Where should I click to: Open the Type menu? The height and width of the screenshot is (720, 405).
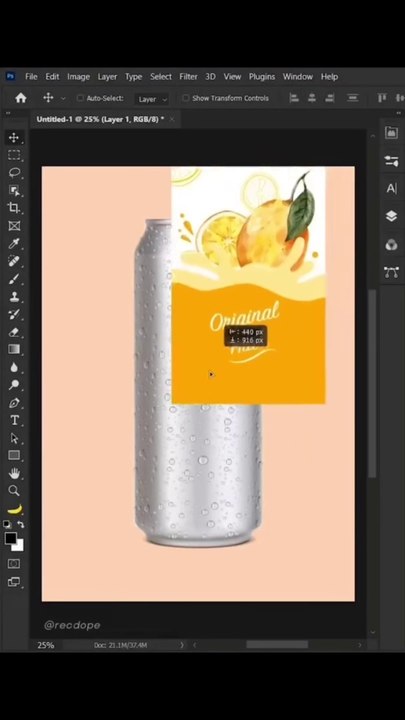pos(134,77)
